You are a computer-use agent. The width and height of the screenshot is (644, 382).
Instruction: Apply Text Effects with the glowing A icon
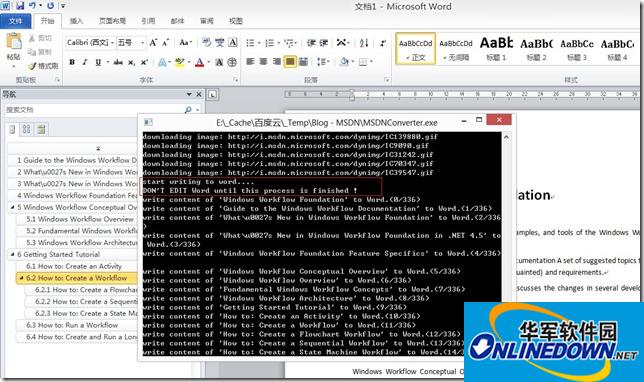tap(163, 62)
